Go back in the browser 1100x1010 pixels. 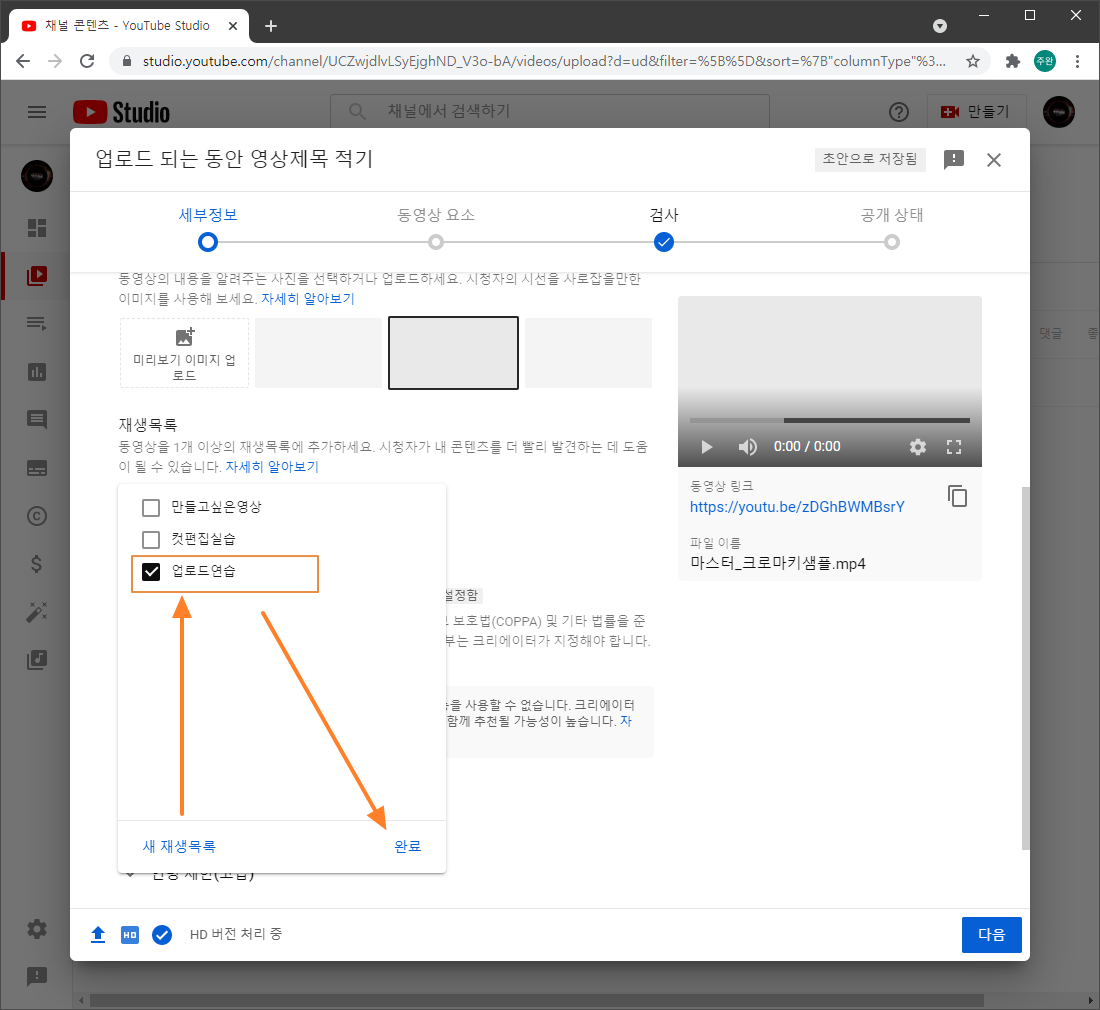point(22,61)
